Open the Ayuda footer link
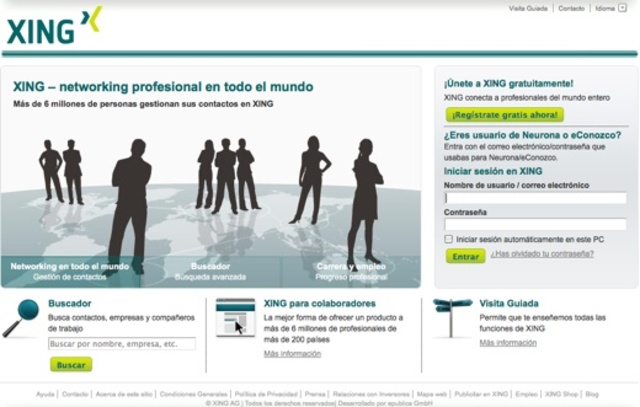Viewport: 640px width, 407px height. [x=45, y=394]
